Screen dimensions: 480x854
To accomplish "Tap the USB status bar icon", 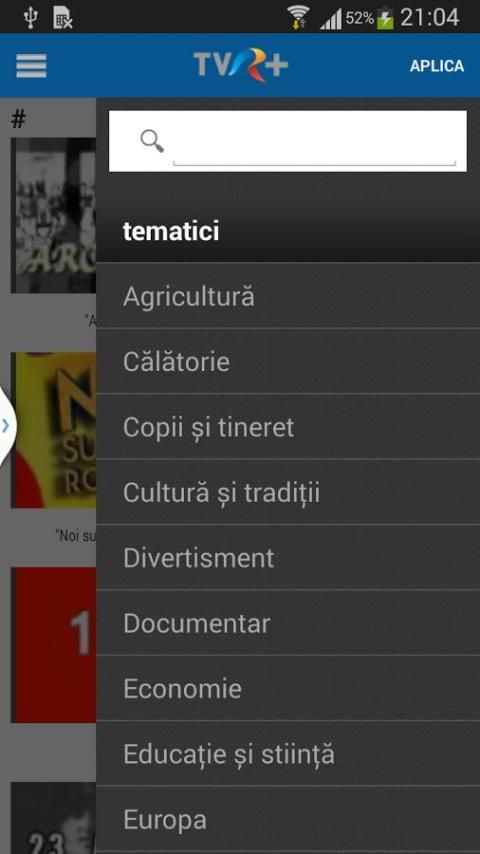I will [31, 18].
